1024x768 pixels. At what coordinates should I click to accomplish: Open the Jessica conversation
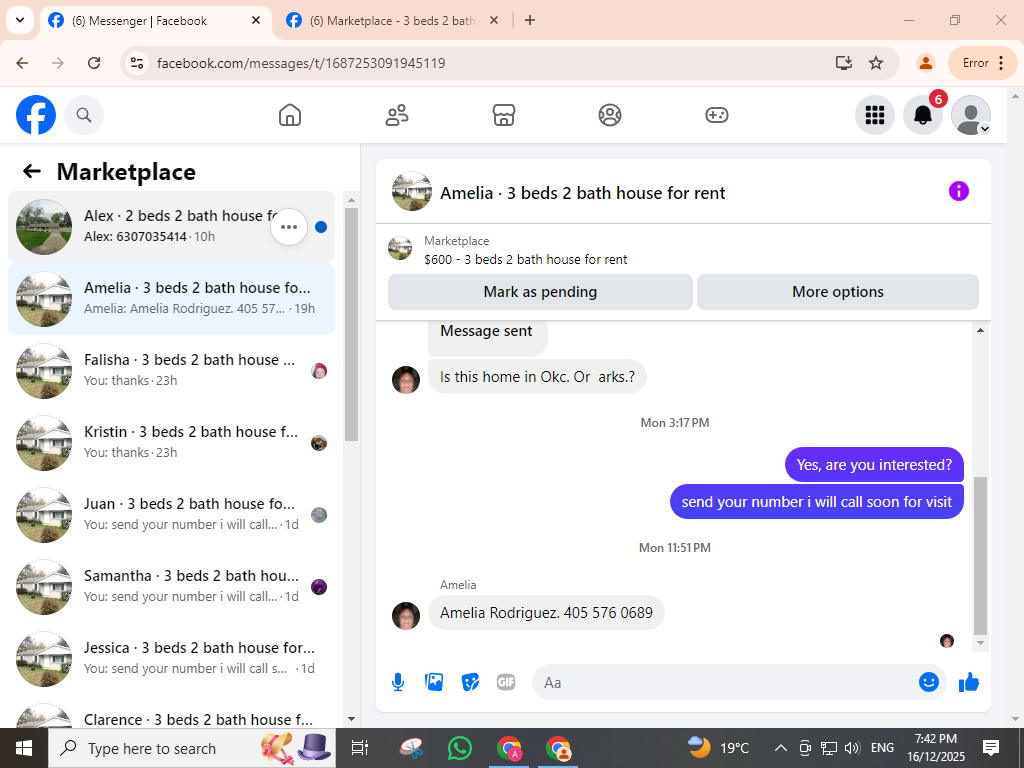click(171, 658)
